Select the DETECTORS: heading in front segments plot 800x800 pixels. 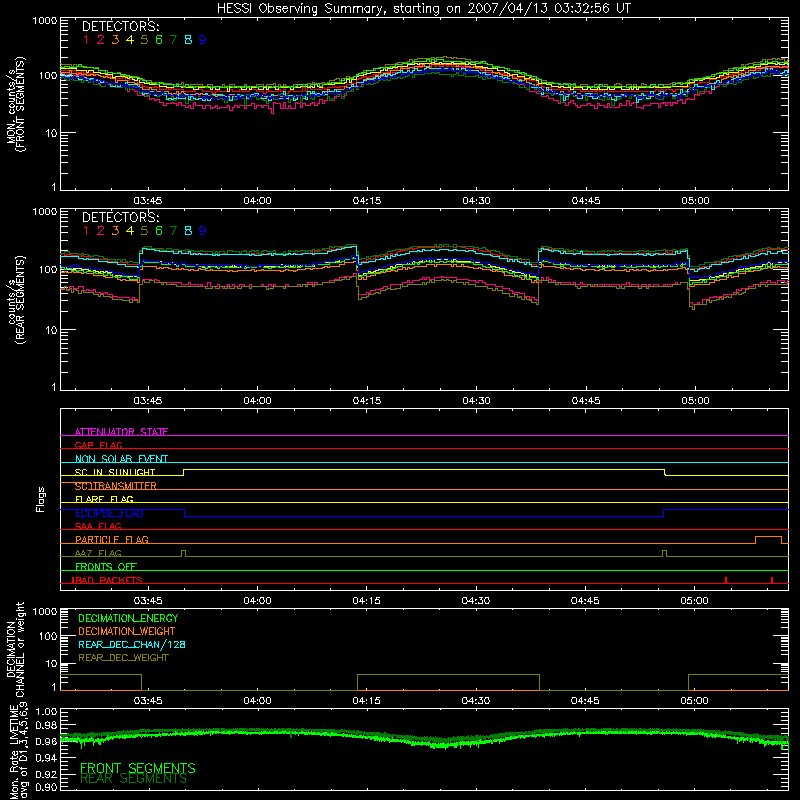click(x=121, y=26)
